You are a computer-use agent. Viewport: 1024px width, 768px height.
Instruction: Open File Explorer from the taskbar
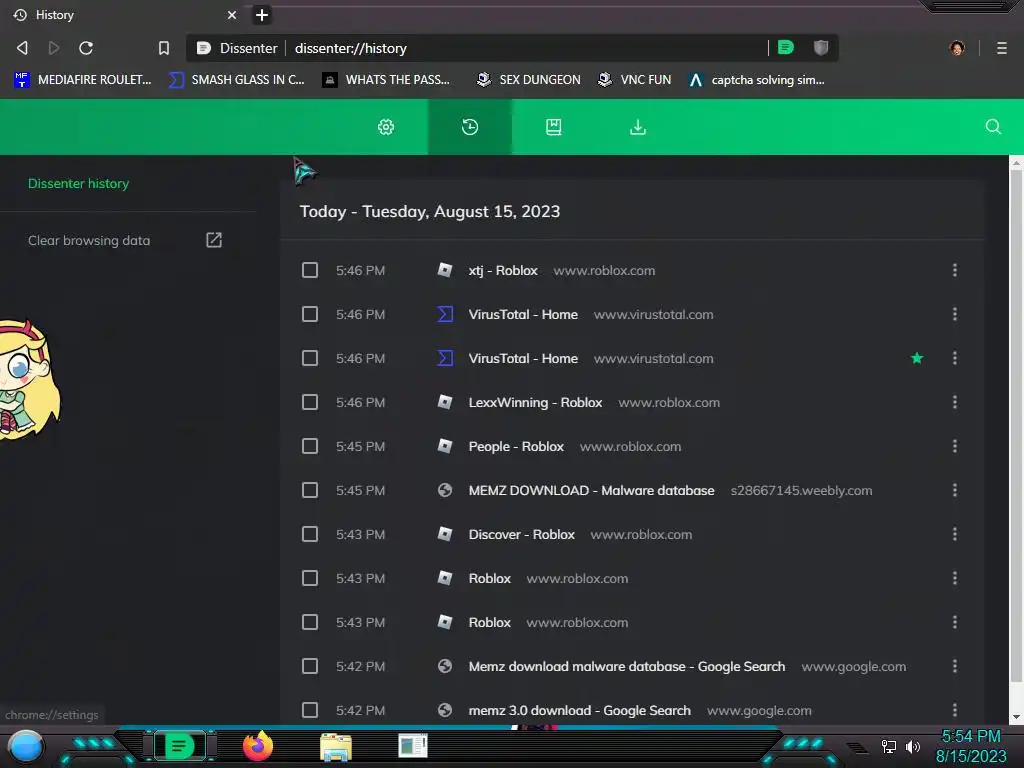[x=336, y=746]
